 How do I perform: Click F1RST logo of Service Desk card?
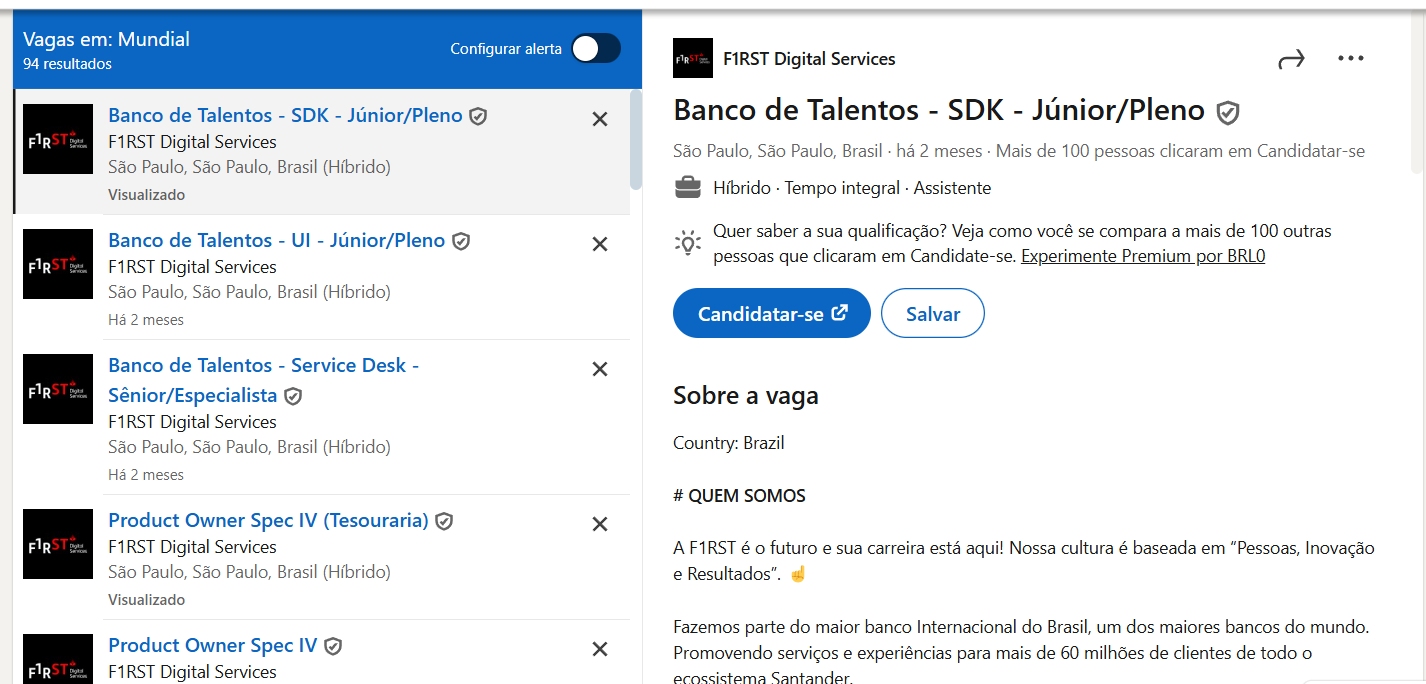[58, 389]
